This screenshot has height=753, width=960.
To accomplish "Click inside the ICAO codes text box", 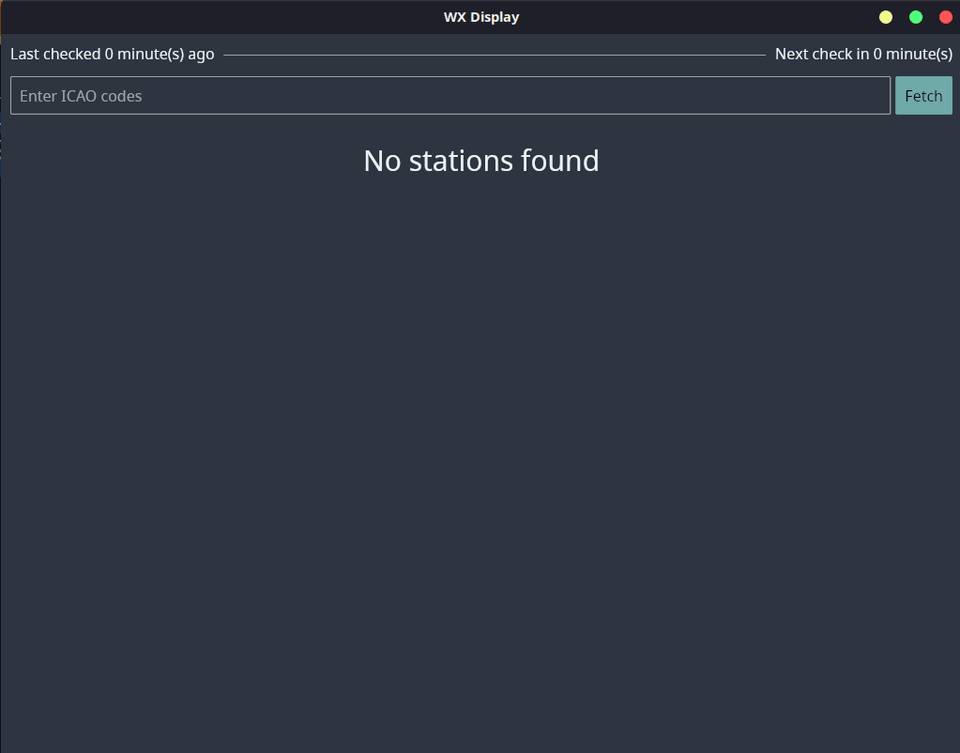I will click(450, 95).
